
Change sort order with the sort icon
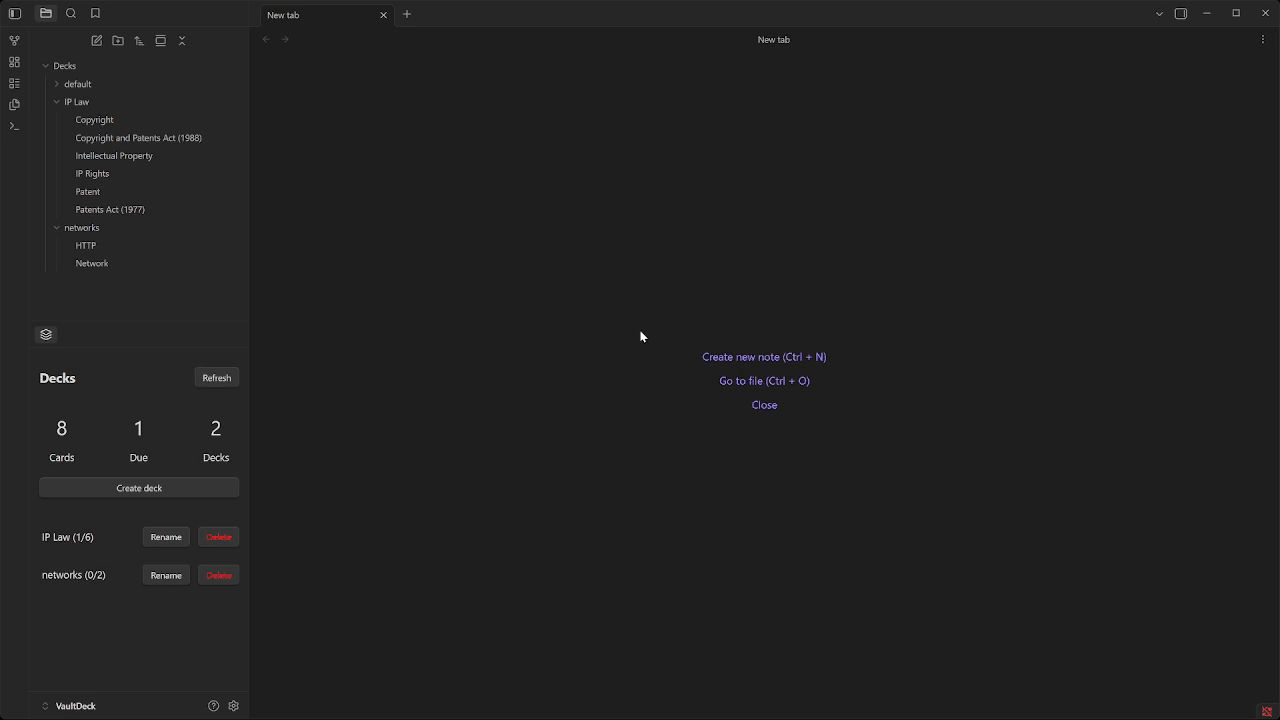point(139,40)
